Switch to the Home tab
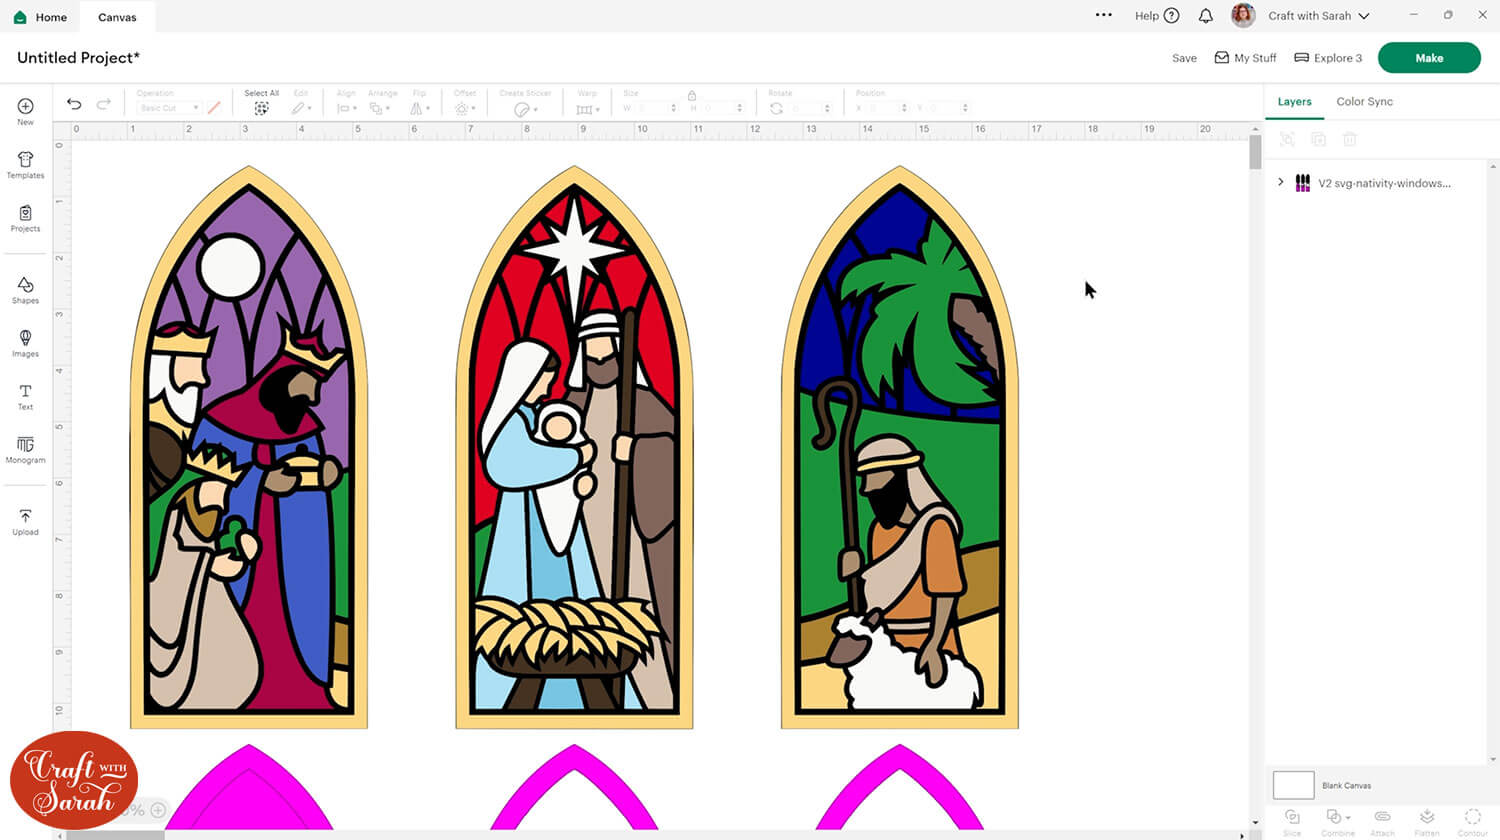The image size is (1500, 840). (41, 17)
